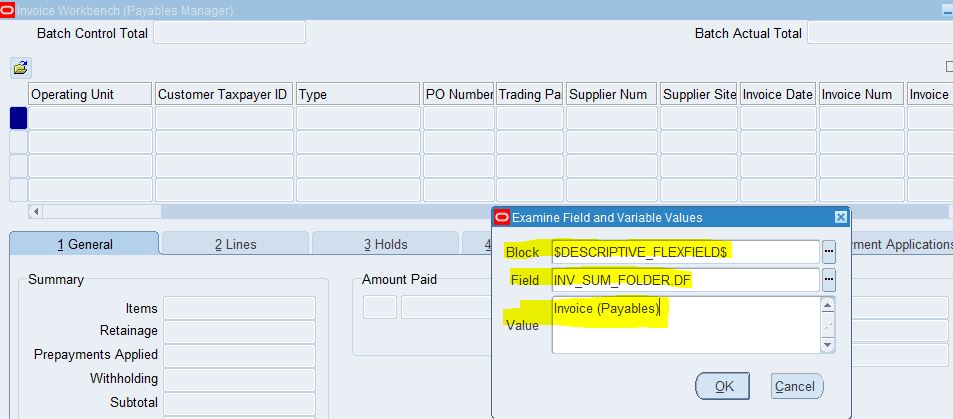Select the PO Number column header
This screenshot has height=419, width=953.
458,94
